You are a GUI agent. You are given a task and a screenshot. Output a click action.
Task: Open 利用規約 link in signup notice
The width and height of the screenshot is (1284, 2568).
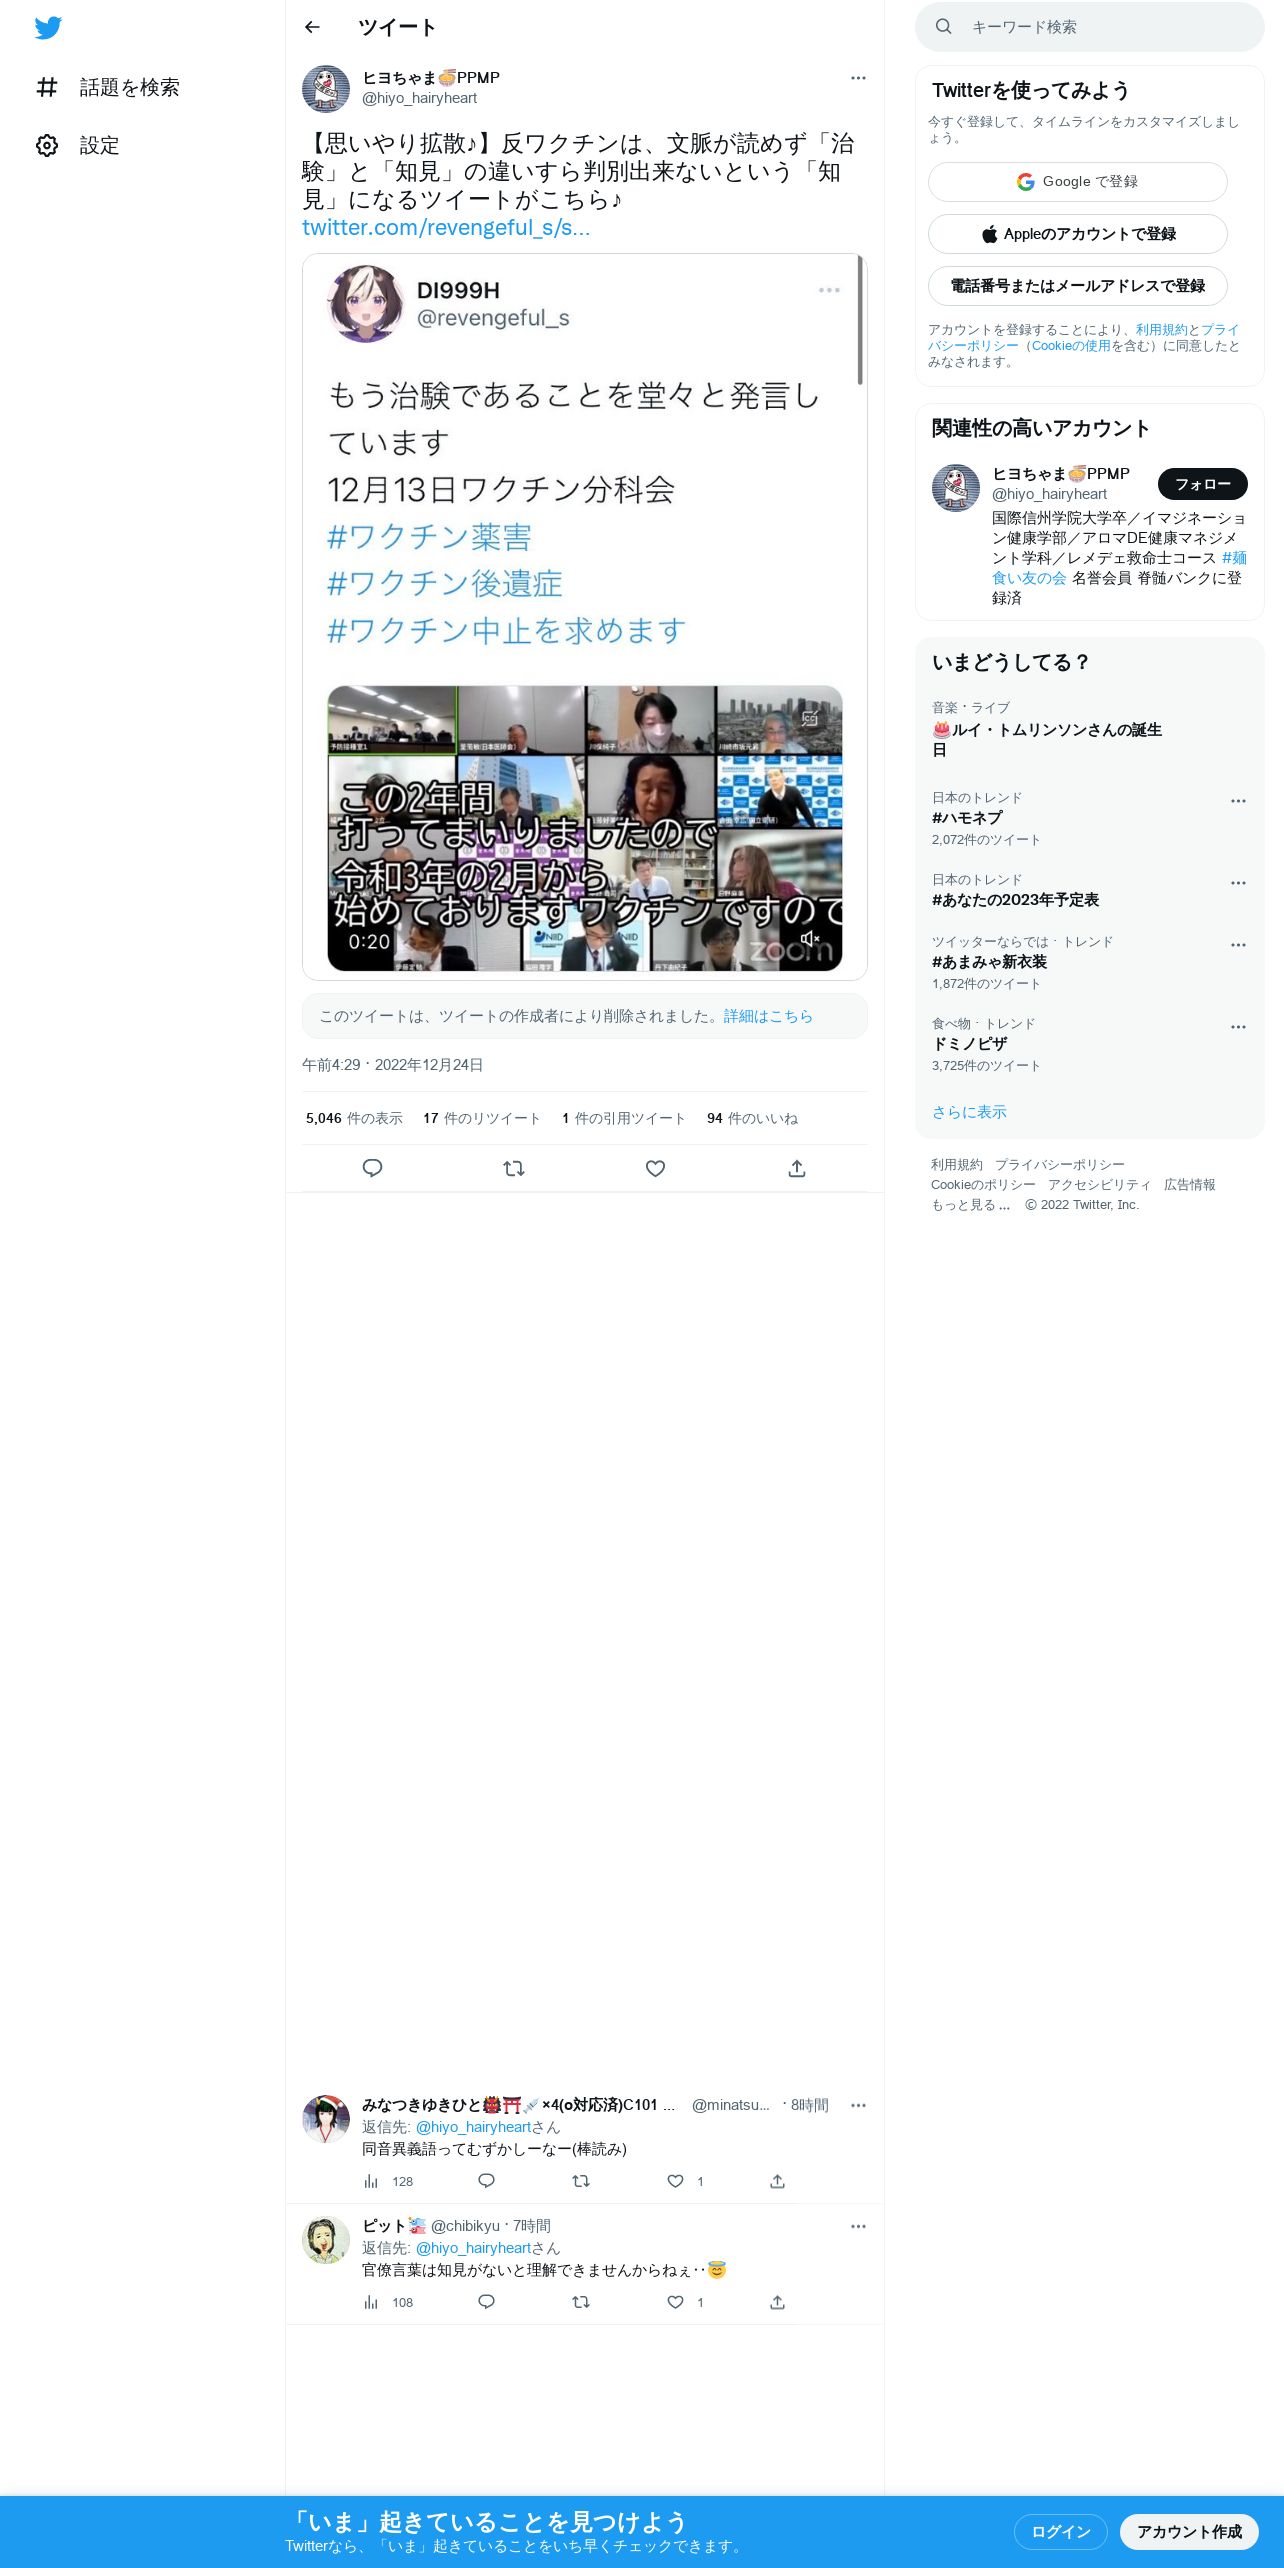[1161, 330]
